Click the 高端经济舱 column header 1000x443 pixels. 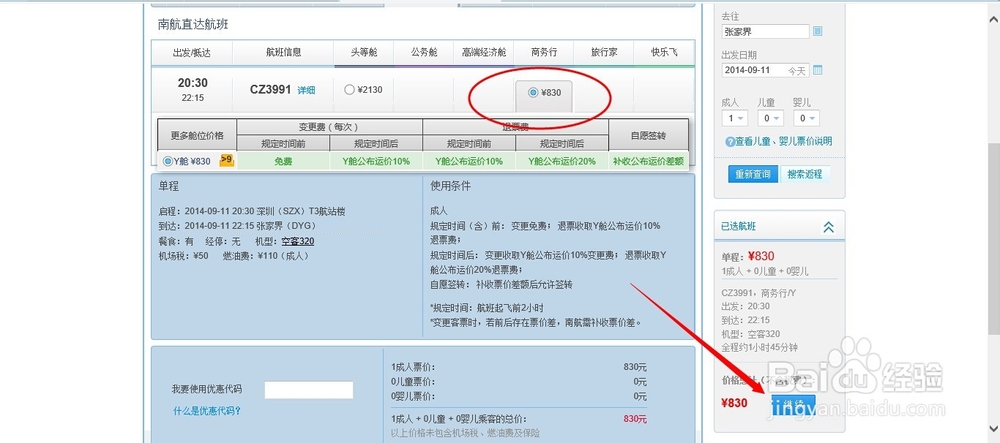[483, 53]
